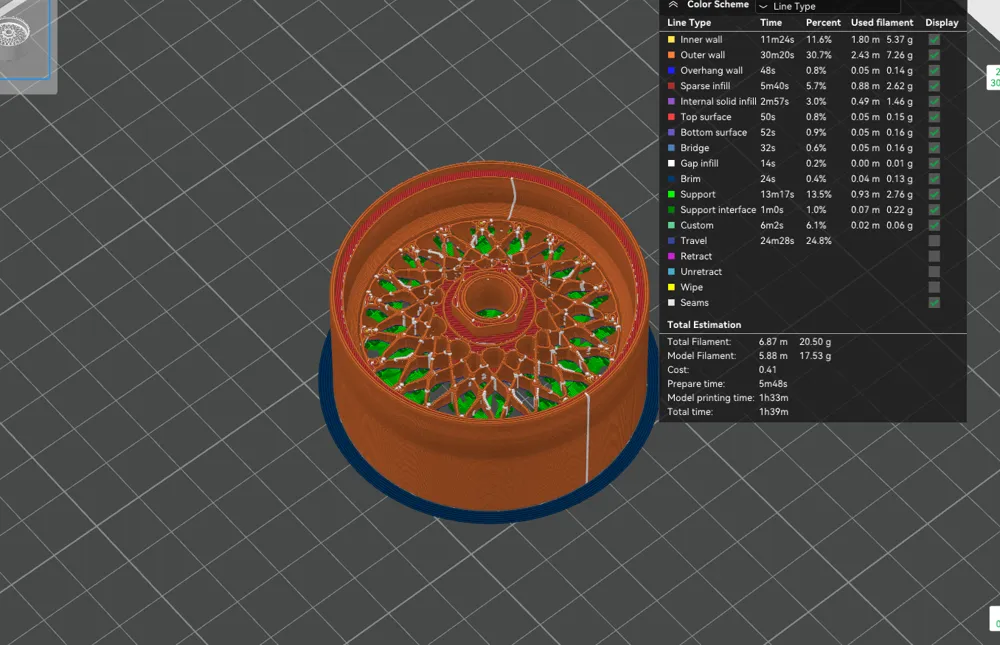Screen dimensions: 1000x645
Task: Click the white Seams color swatch
Action: (x=671, y=302)
